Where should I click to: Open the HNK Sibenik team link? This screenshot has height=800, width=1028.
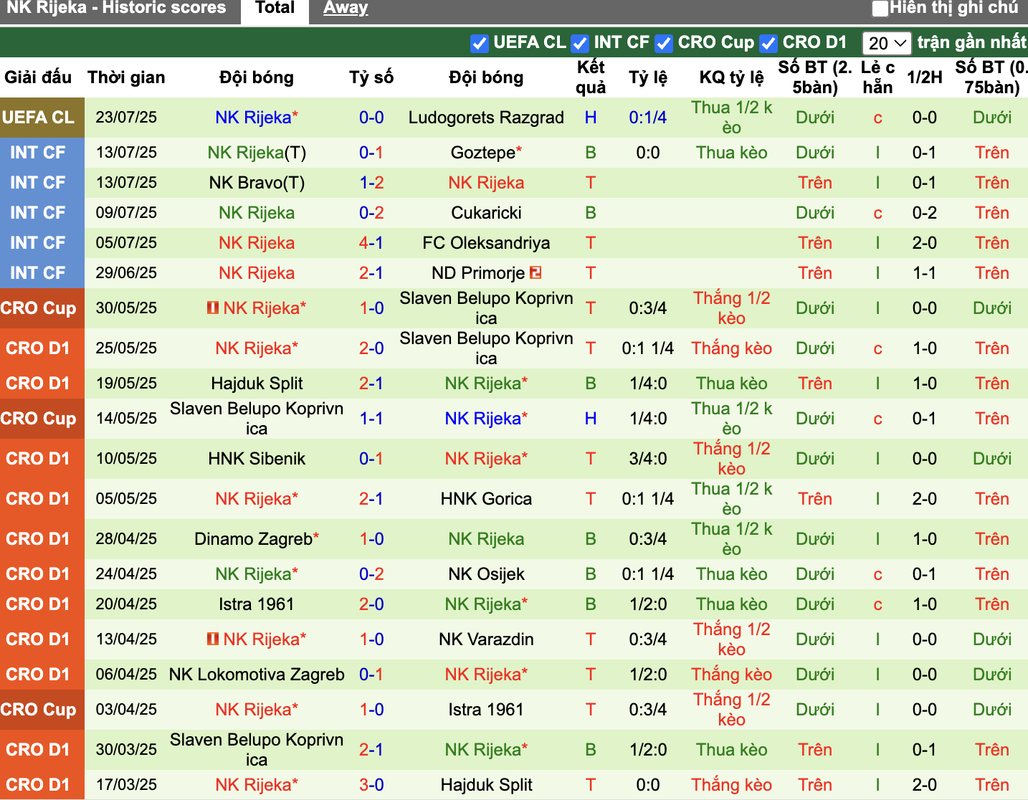click(256, 459)
